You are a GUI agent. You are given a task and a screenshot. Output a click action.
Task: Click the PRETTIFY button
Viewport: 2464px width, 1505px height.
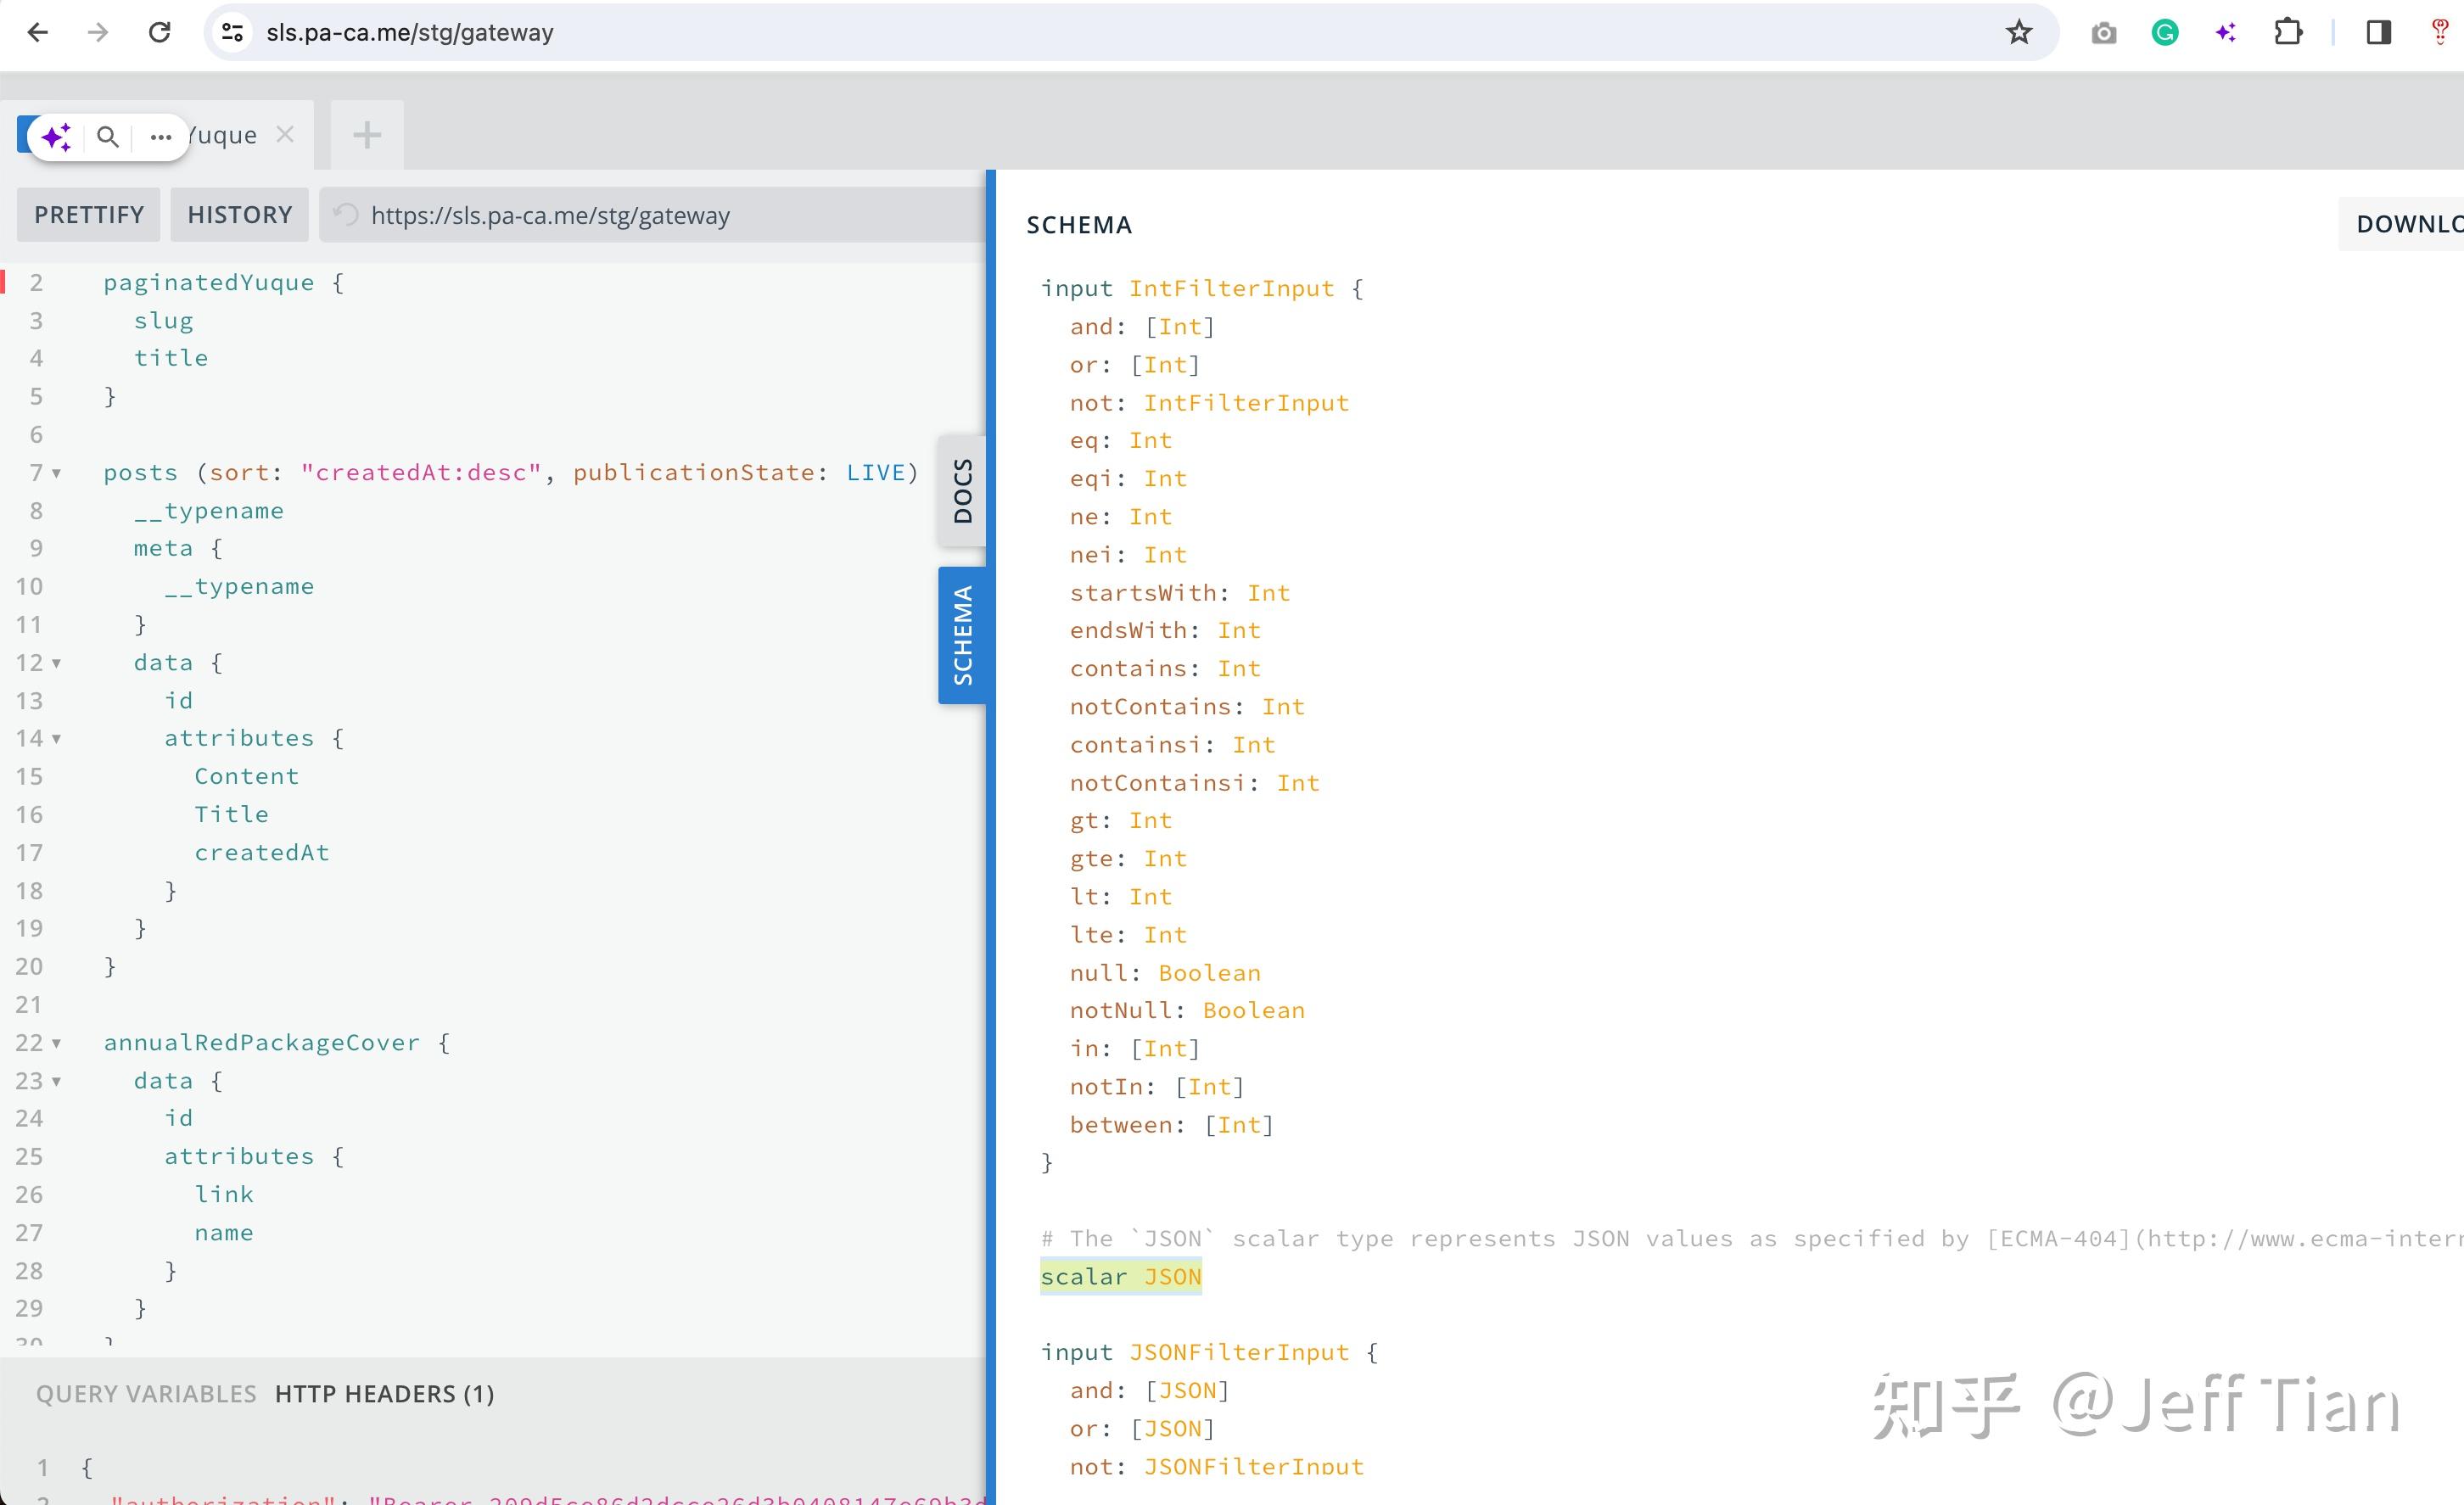point(88,214)
